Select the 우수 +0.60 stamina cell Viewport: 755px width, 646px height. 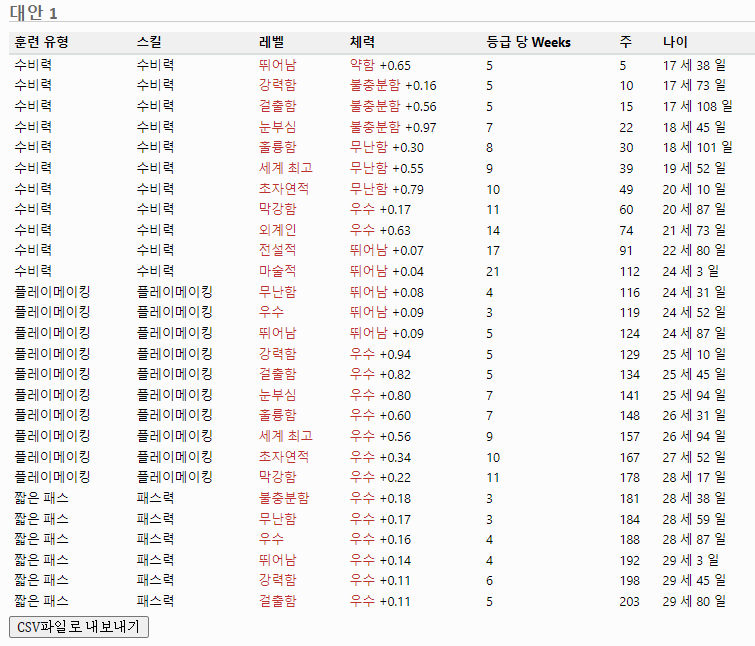[x=380, y=415]
